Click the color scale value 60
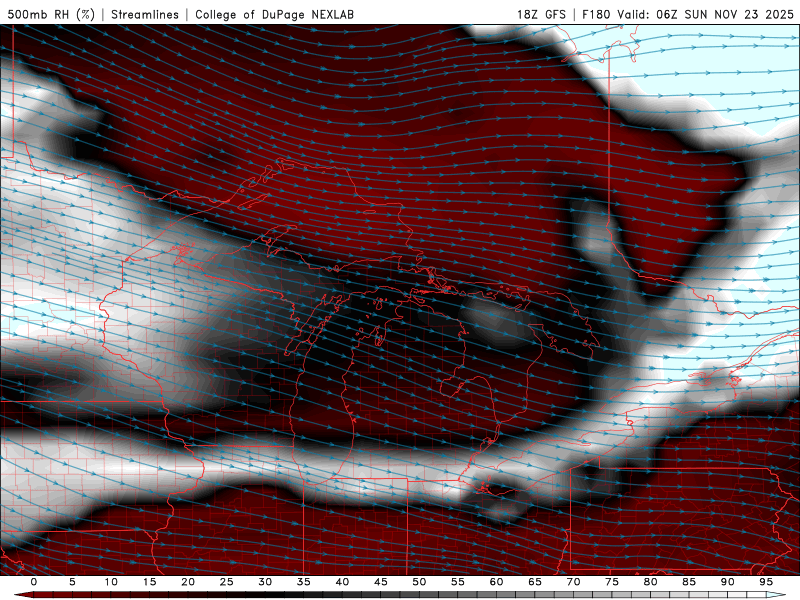Image resolution: width=800 pixels, height=600 pixels. click(x=496, y=582)
